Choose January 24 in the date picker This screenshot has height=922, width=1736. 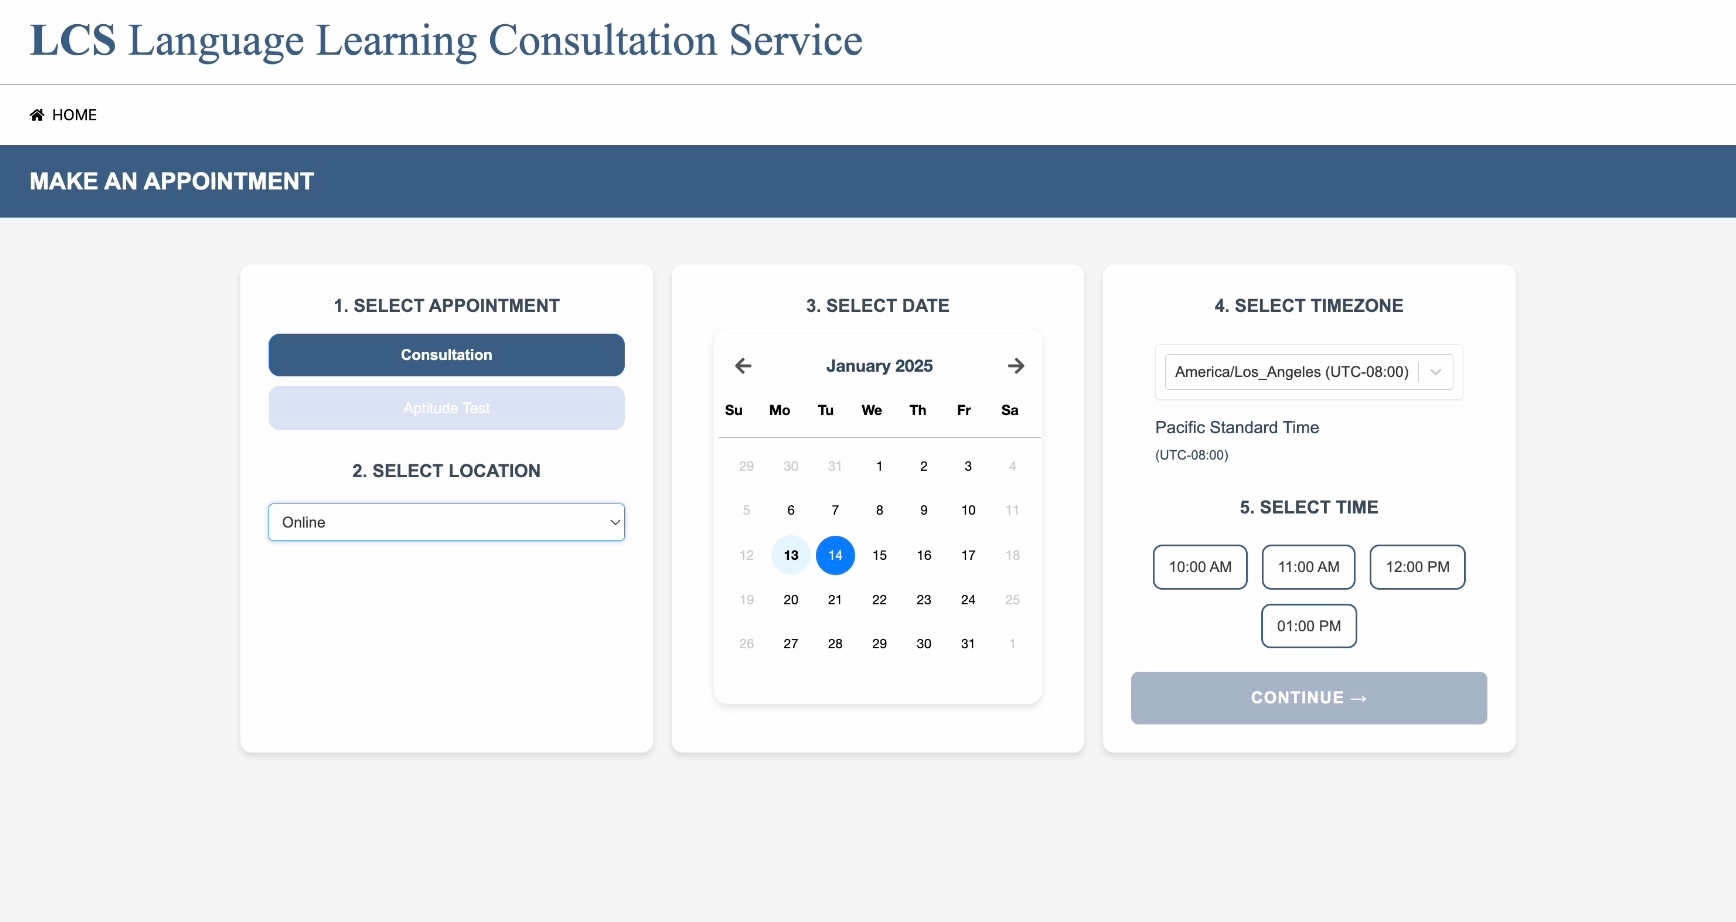(968, 600)
